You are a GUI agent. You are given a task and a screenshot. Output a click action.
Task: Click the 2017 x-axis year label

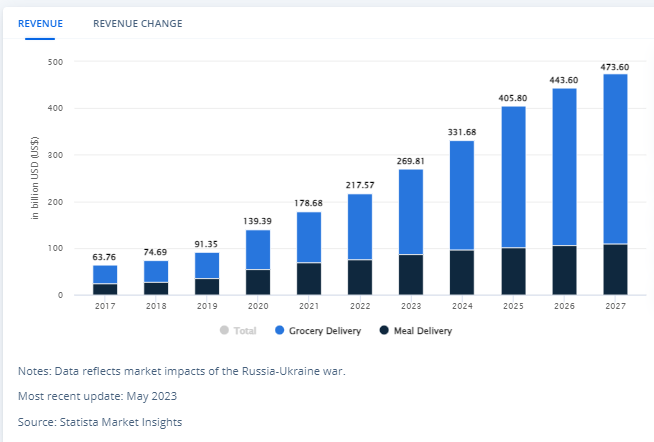coord(105,306)
